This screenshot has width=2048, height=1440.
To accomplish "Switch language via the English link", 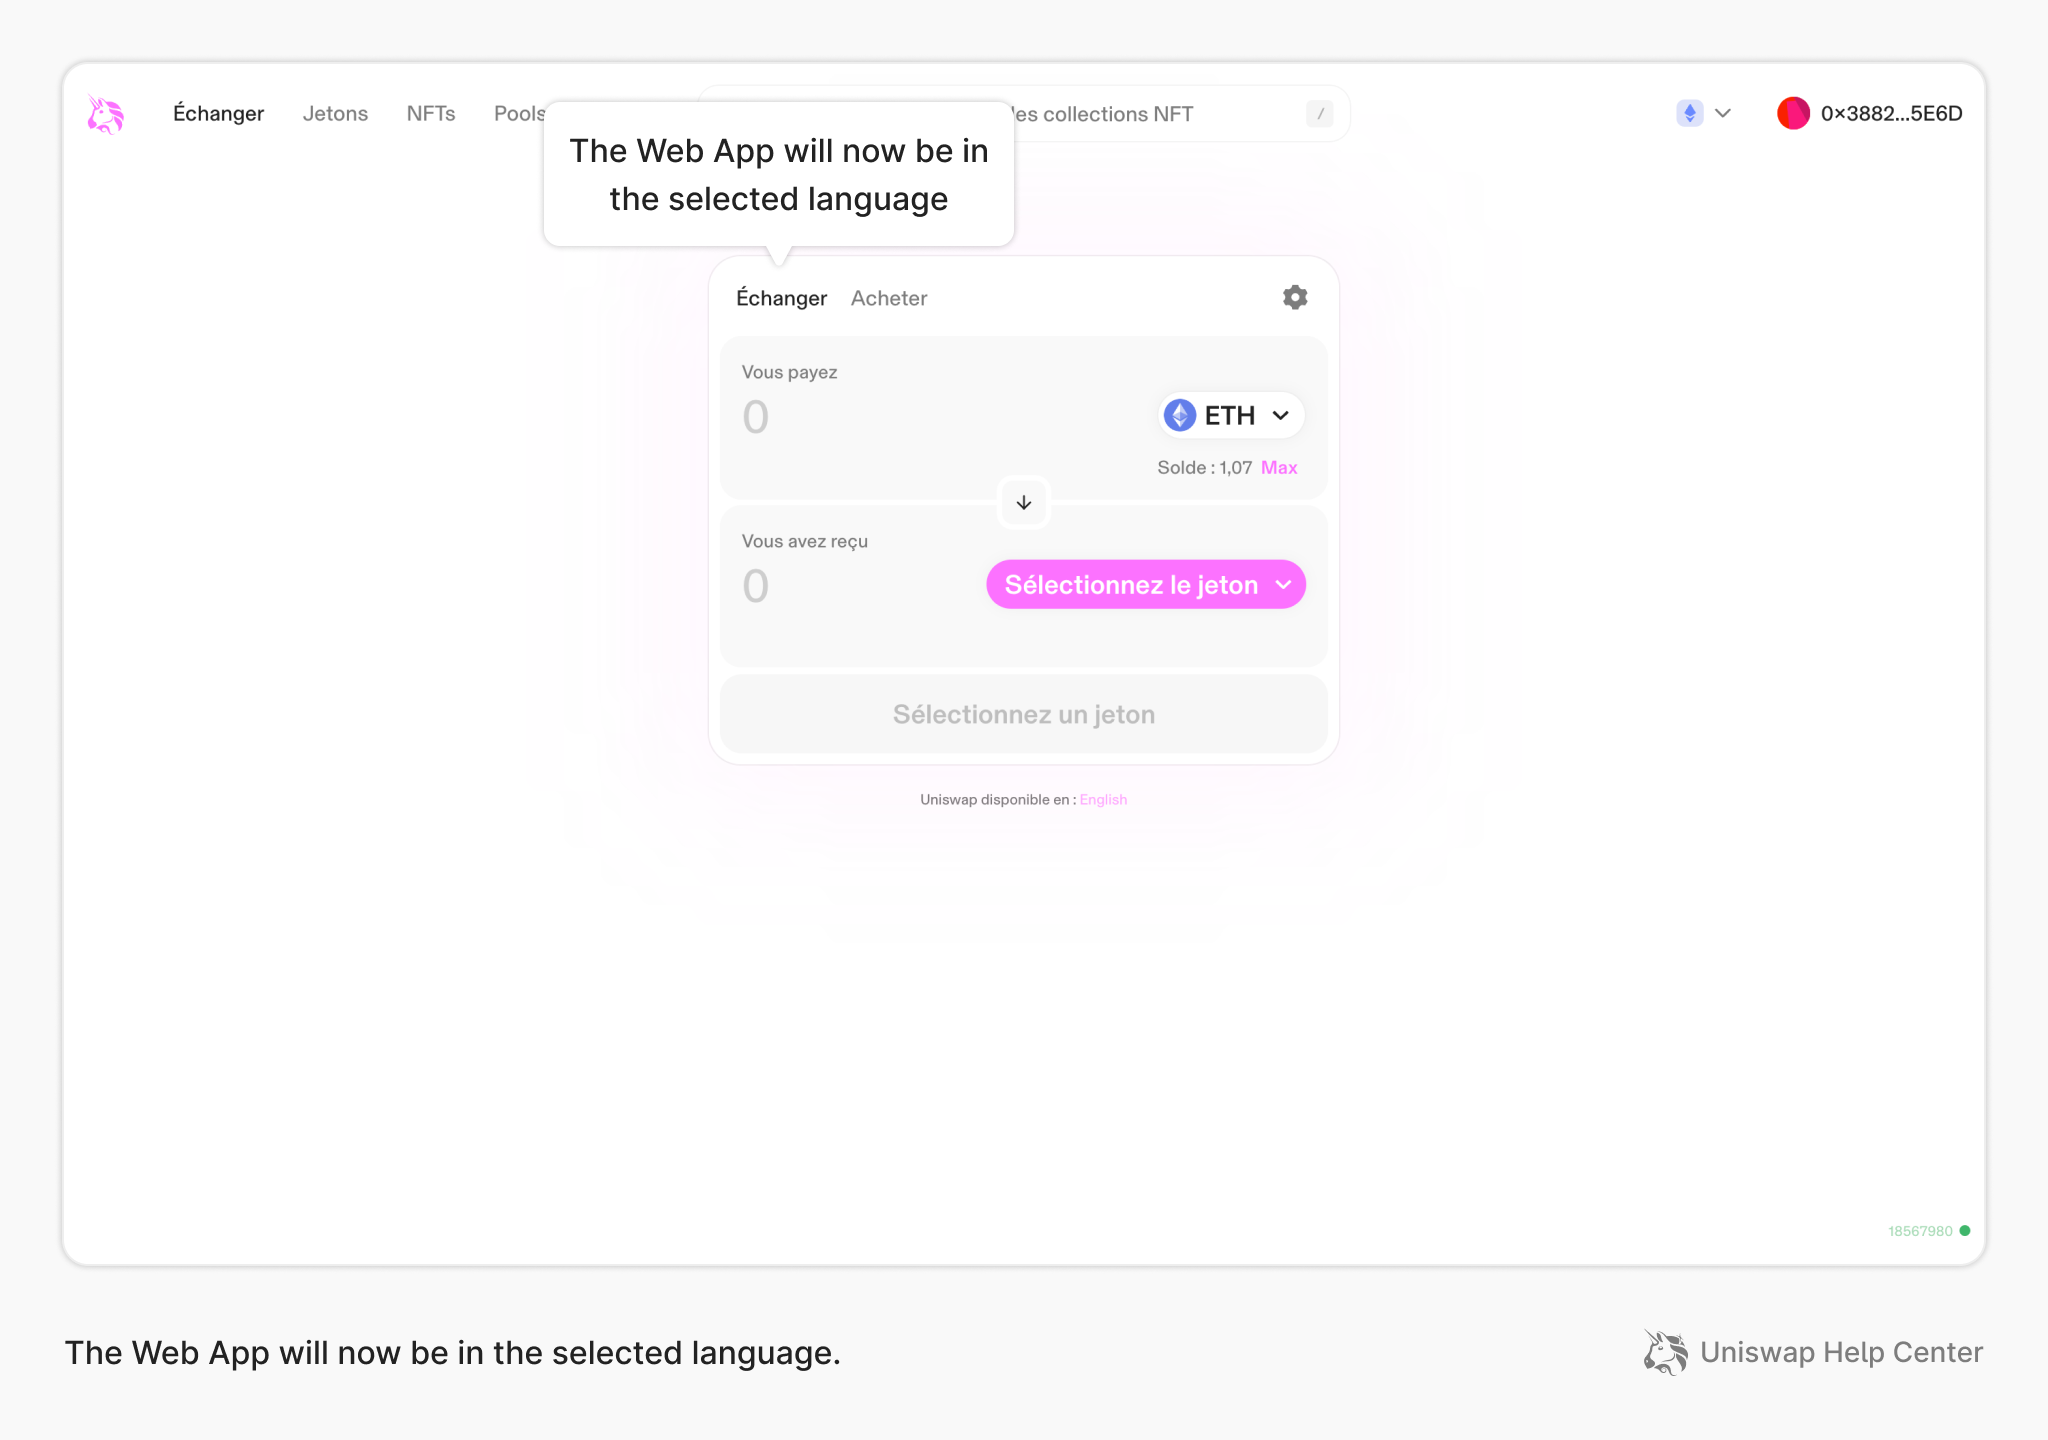I will point(1103,800).
